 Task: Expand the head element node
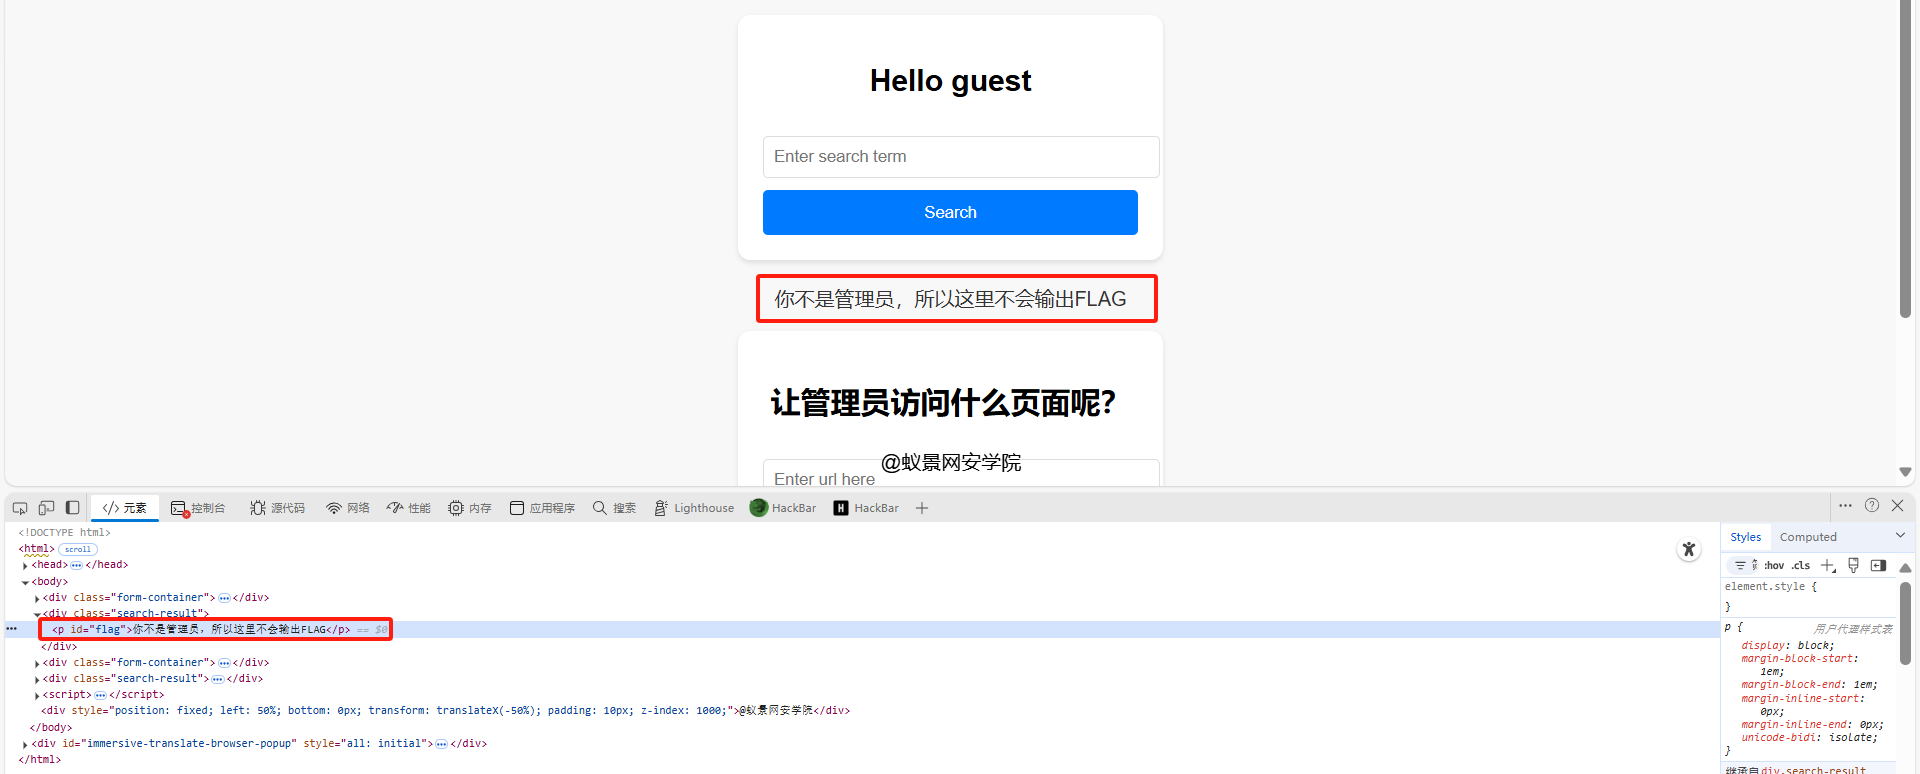25,566
